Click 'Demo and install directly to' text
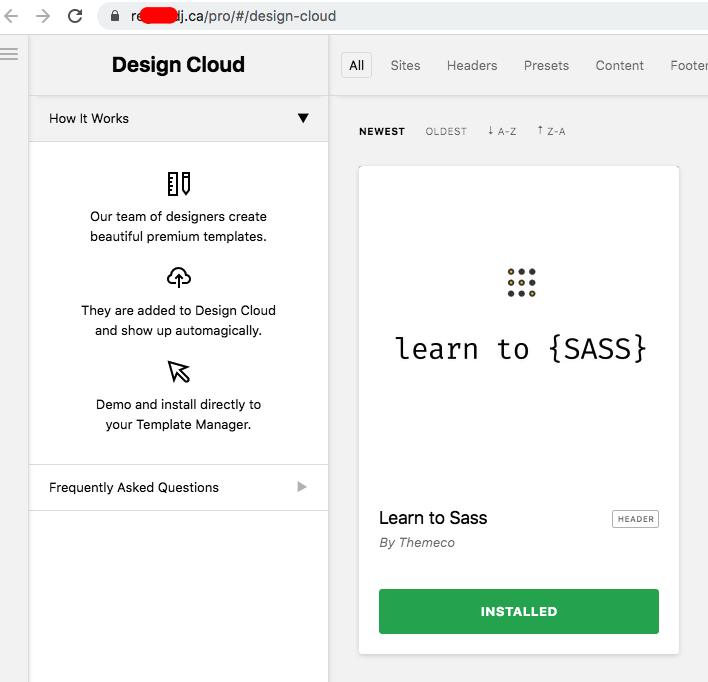This screenshot has width=708, height=682. [178, 404]
